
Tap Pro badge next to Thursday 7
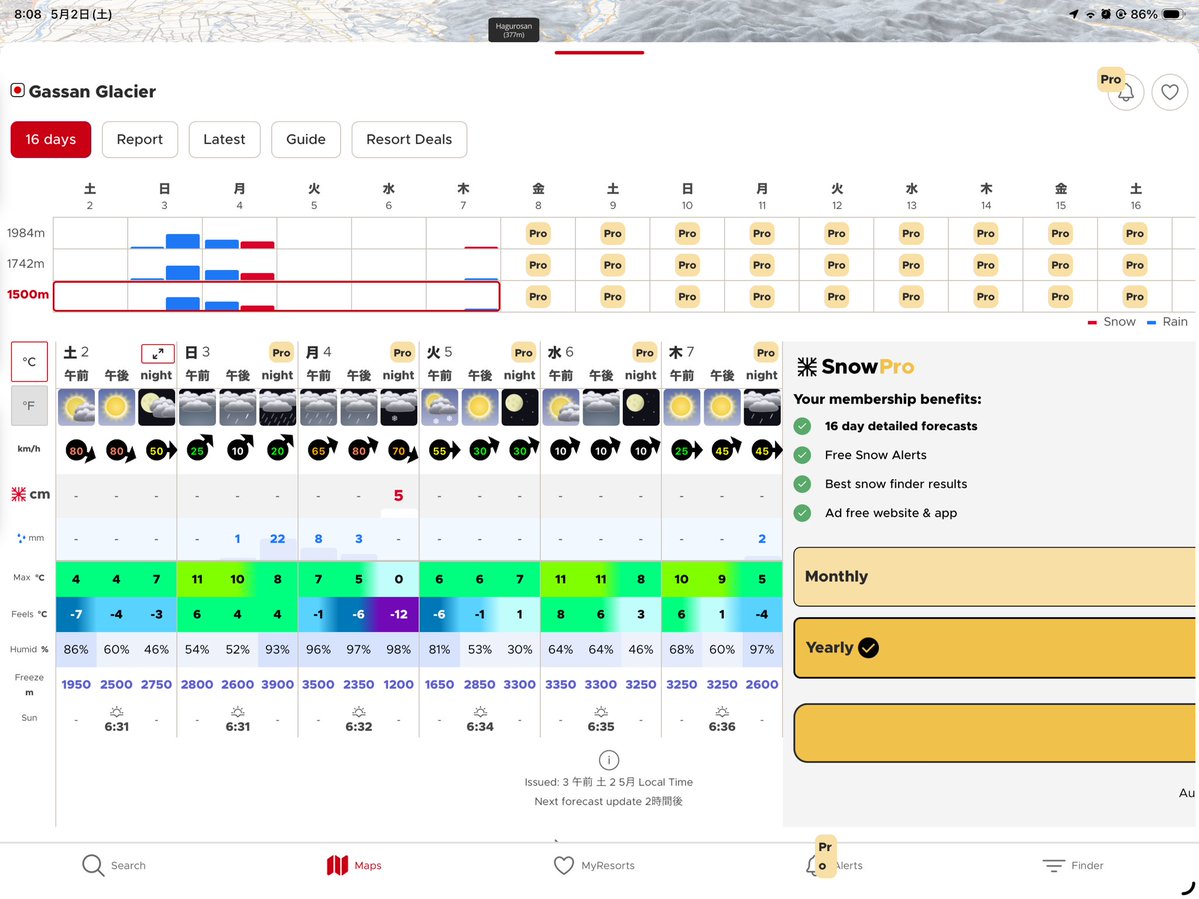point(765,352)
